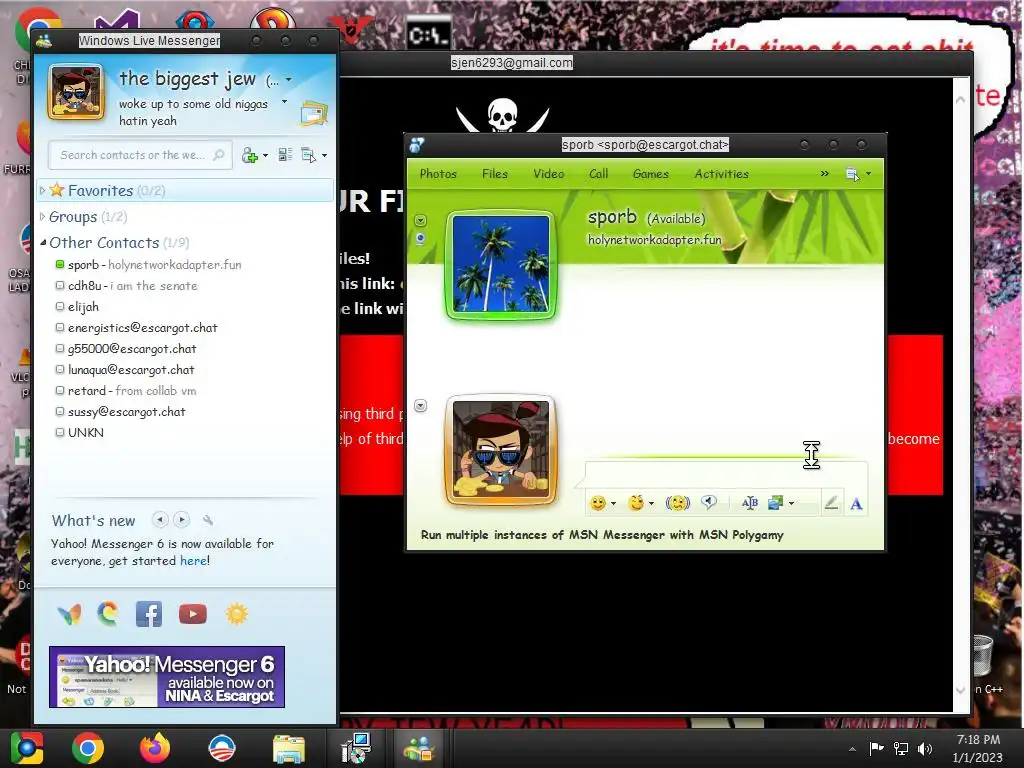The height and width of the screenshot is (768, 1024).
Task: Open the wink picker in chat toolbar
Action: click(636, 503)
